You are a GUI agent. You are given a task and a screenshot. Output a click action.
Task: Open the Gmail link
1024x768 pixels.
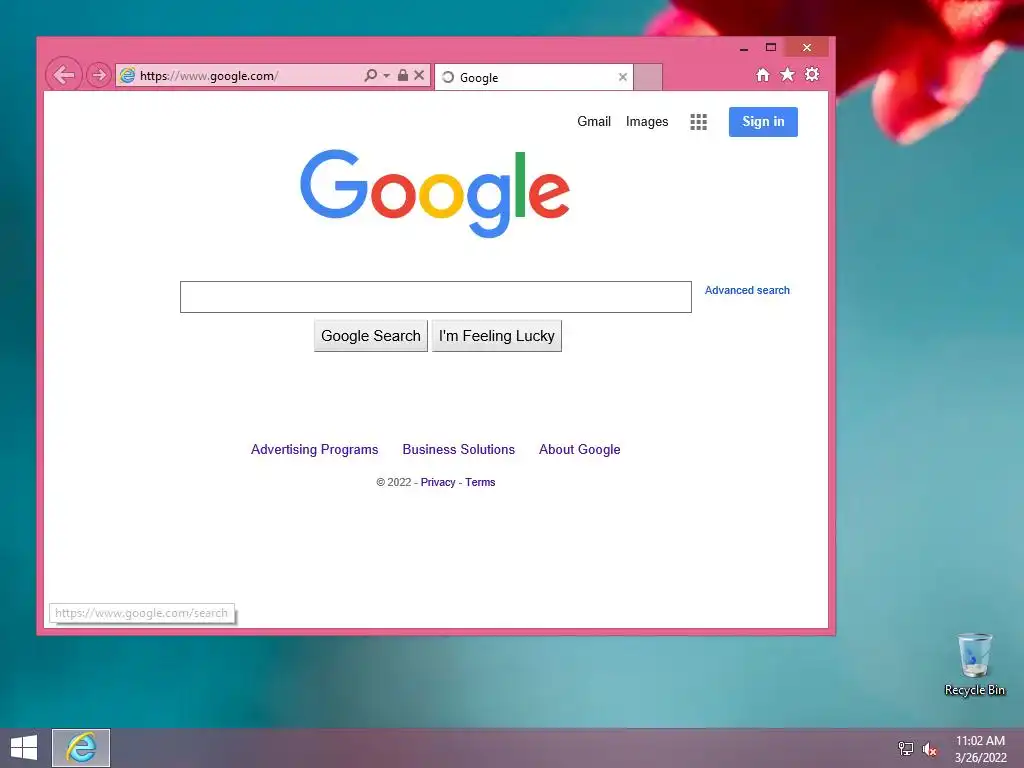point(594,121)
